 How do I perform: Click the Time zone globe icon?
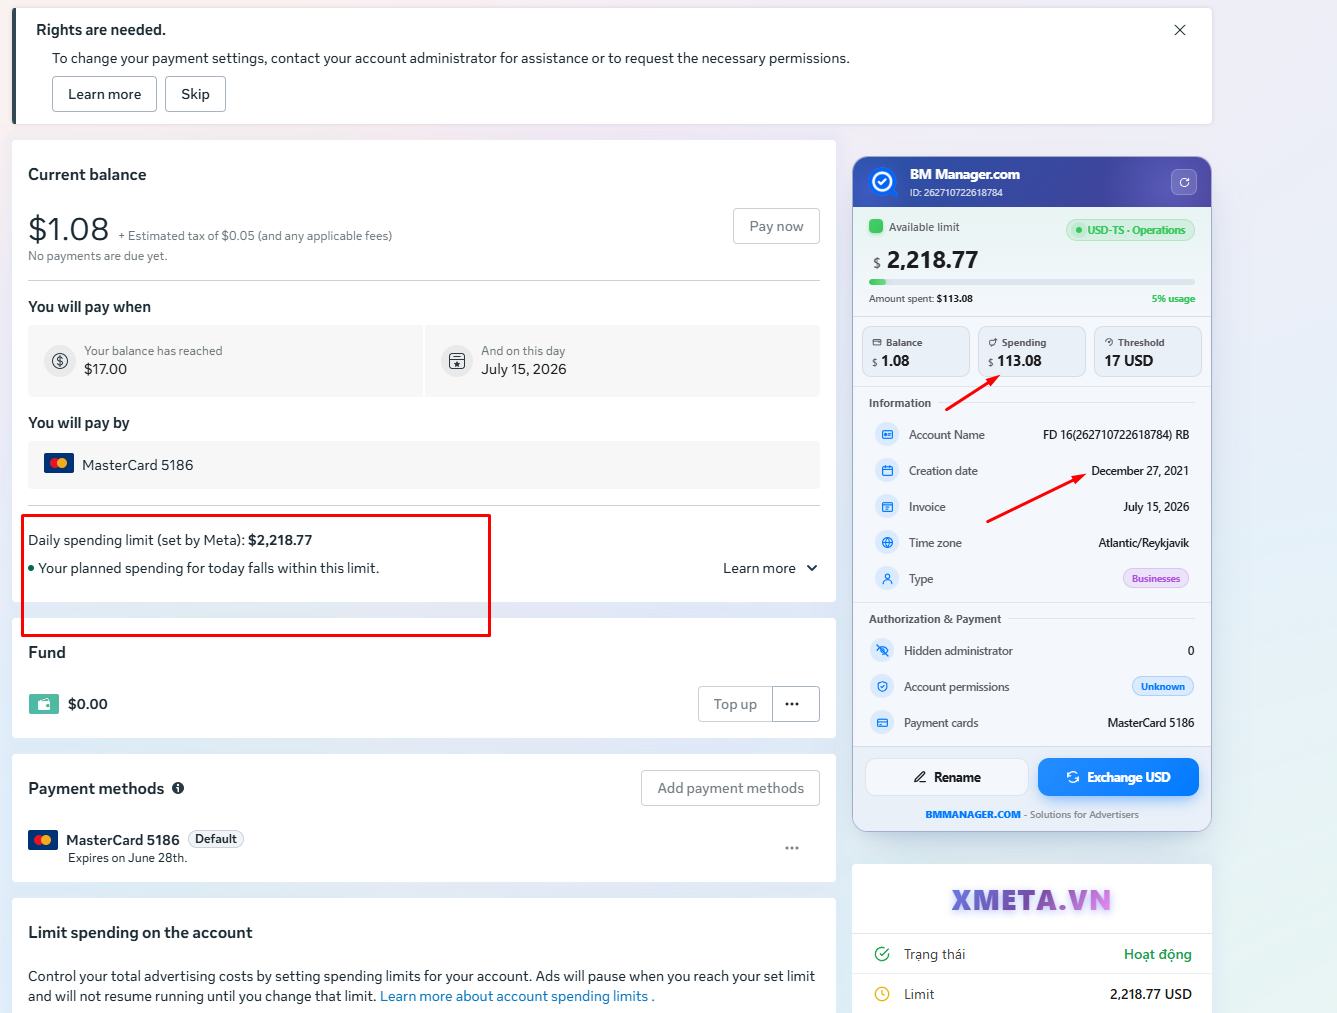[x=887, y=543]
